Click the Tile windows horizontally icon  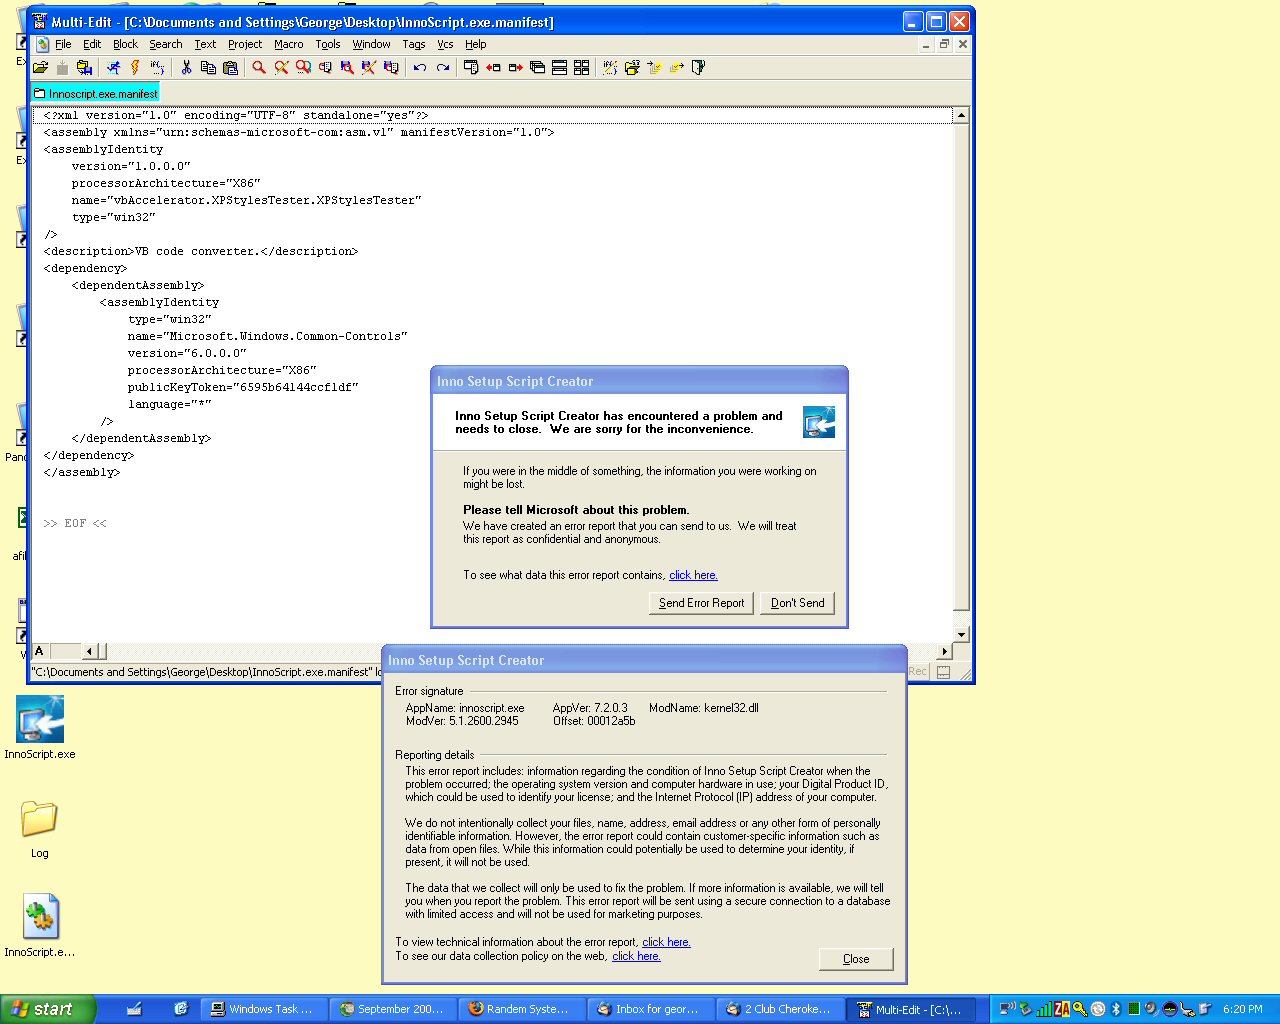click(x=559, y=67)
